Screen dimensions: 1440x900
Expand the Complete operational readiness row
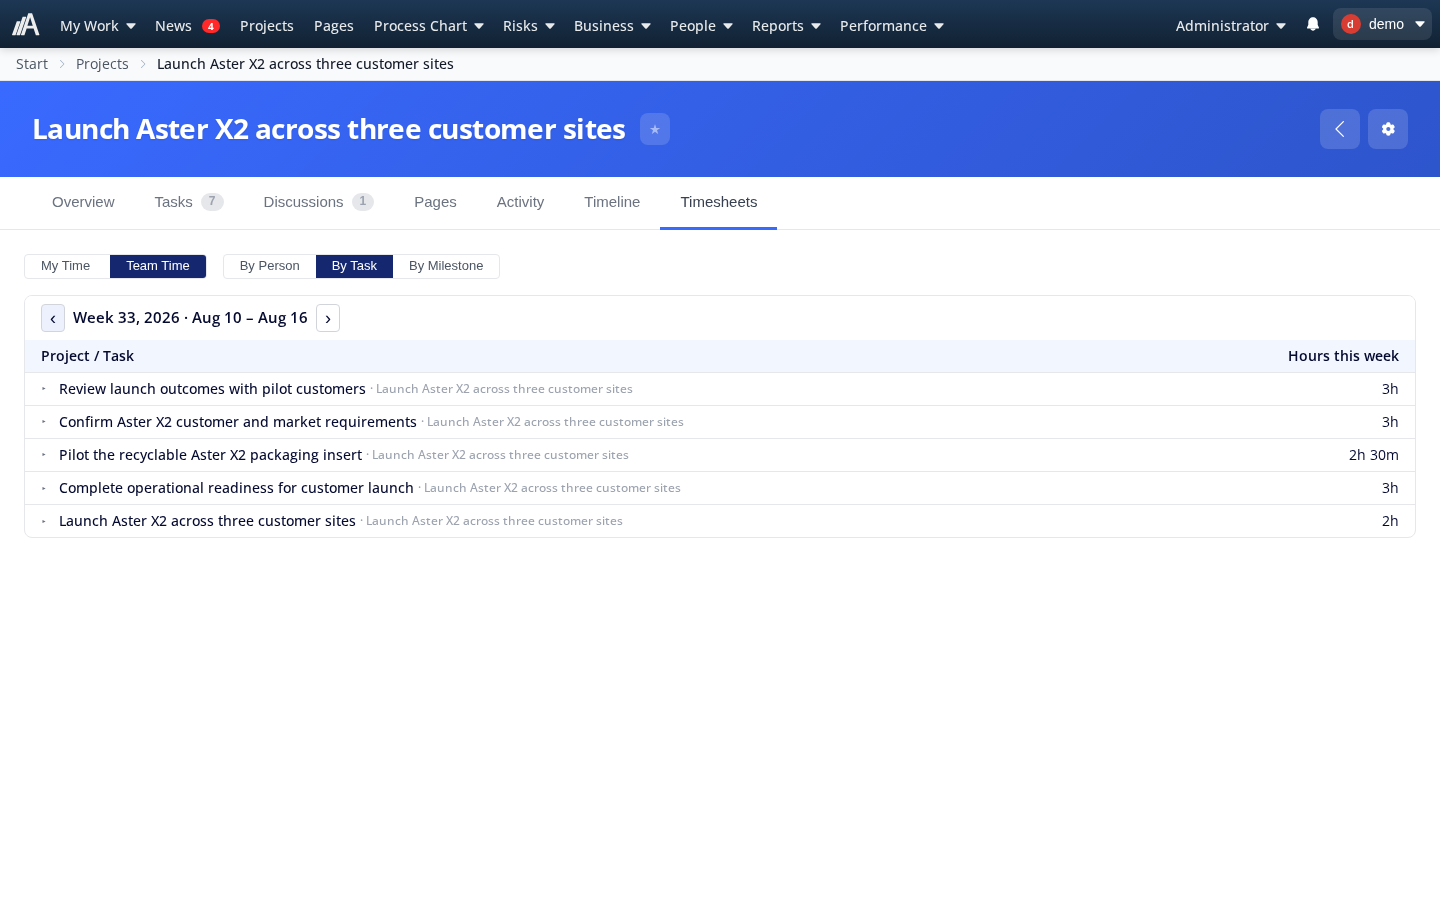coord(44,488)
